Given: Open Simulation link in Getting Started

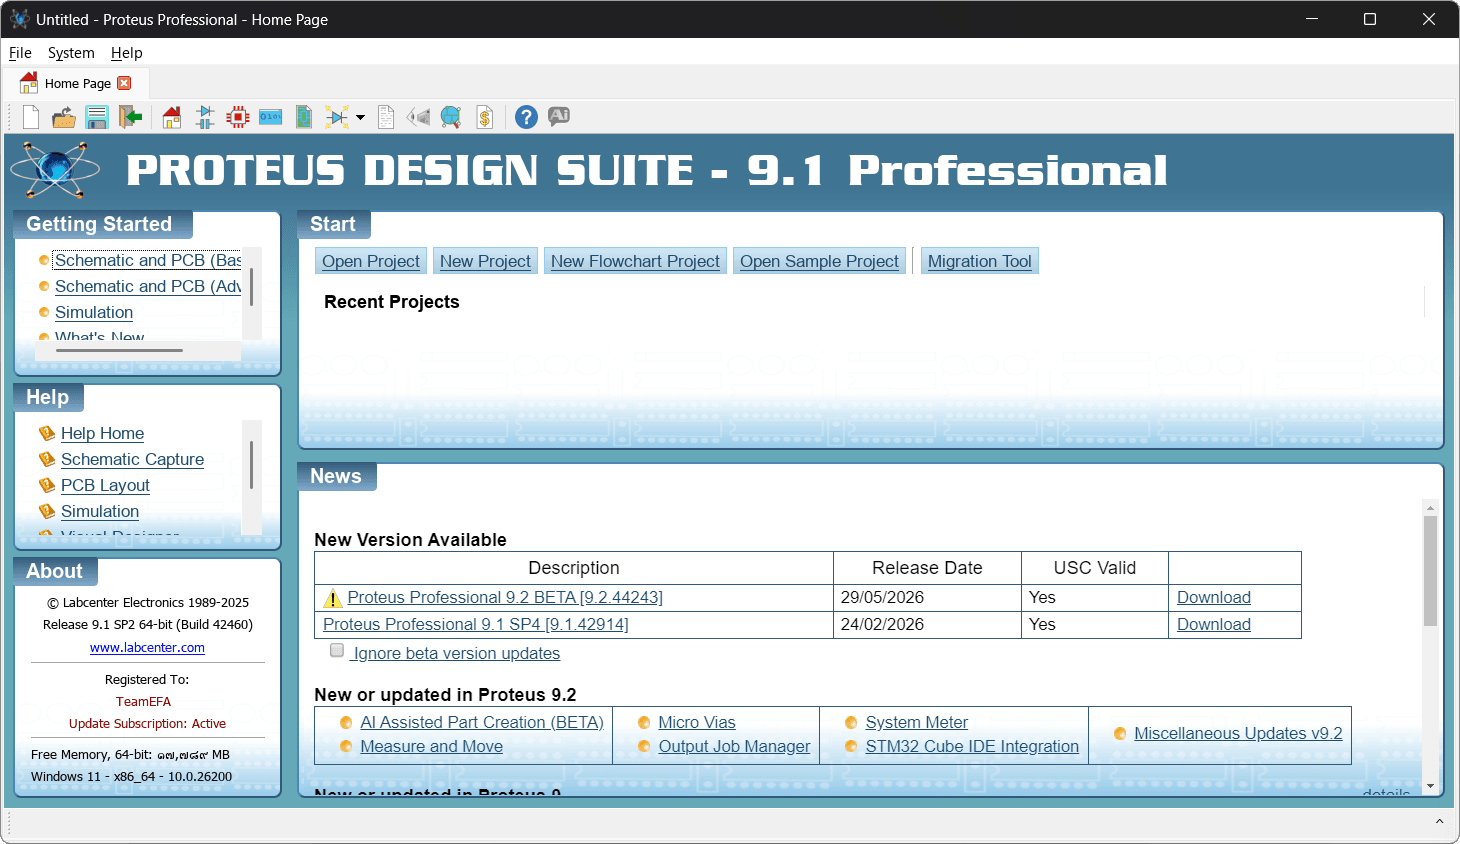Looking at the screenshot, I should click(94, 312).
